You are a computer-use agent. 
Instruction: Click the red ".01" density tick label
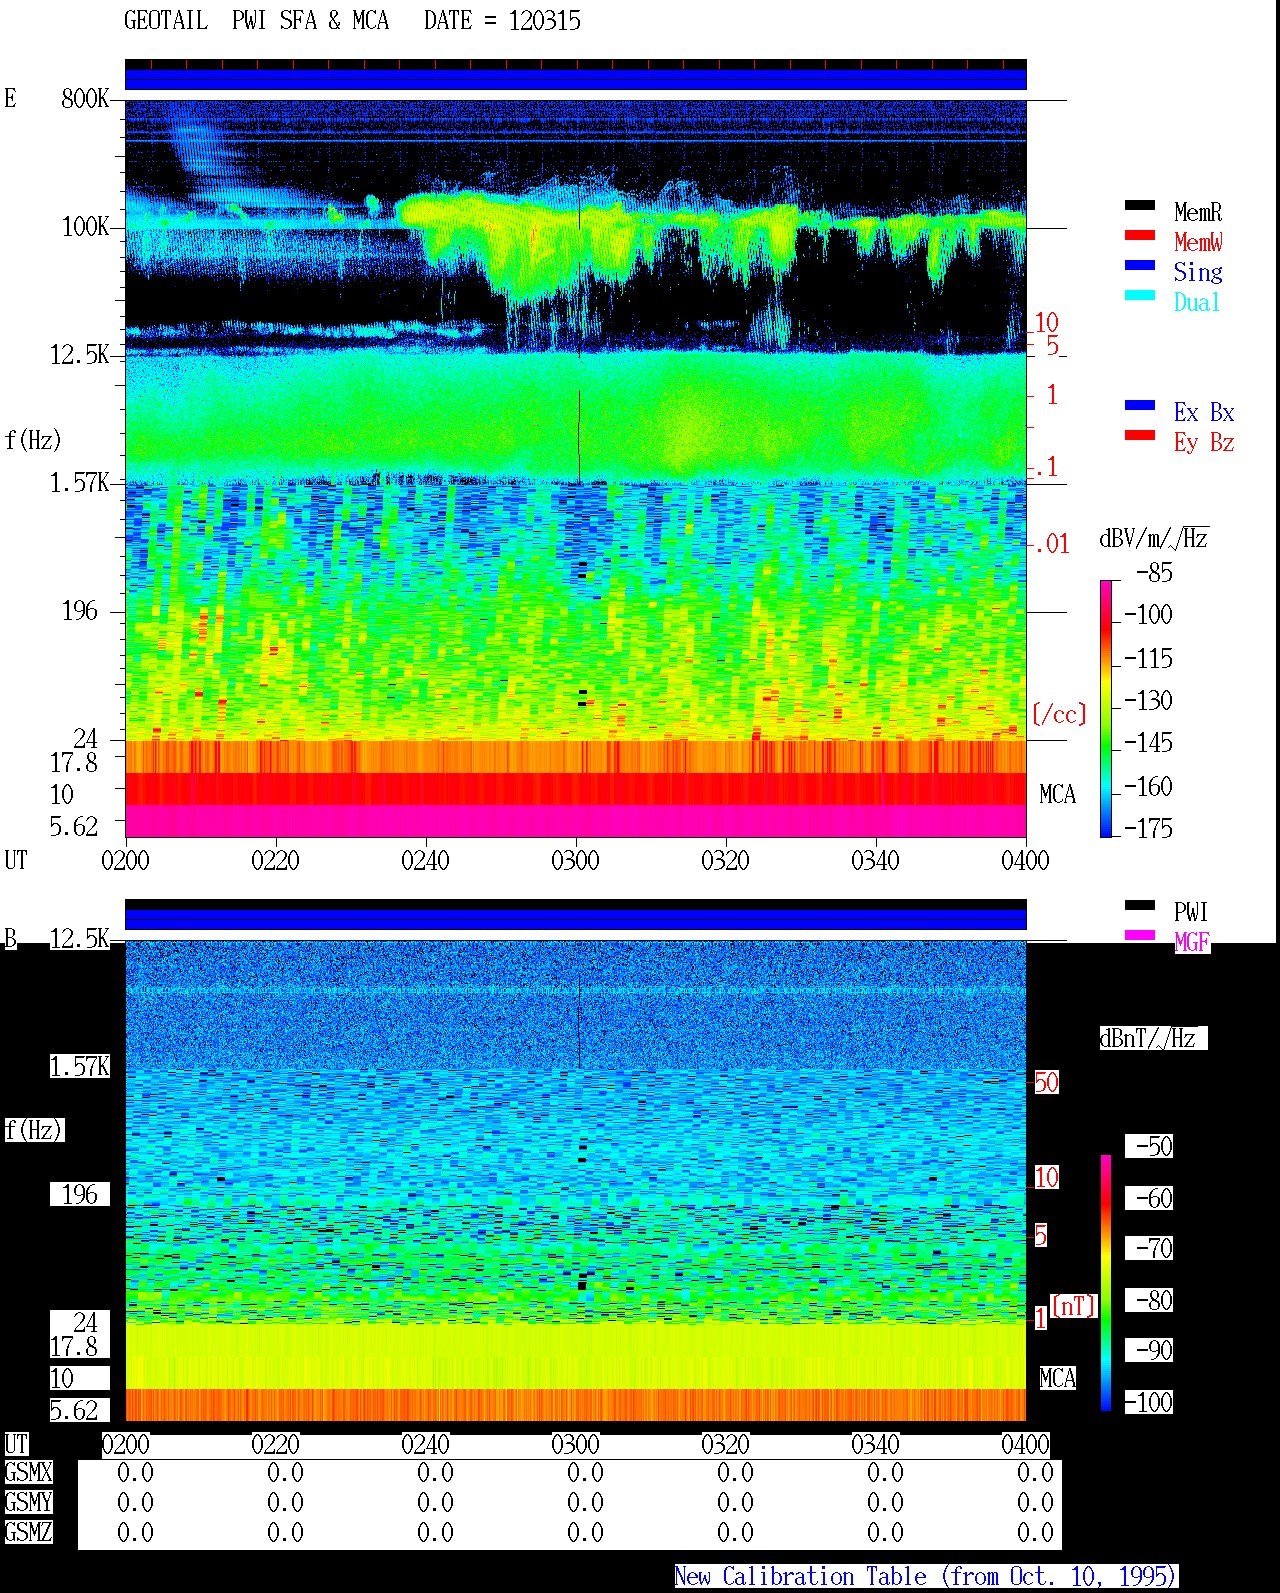(1052, 545)
